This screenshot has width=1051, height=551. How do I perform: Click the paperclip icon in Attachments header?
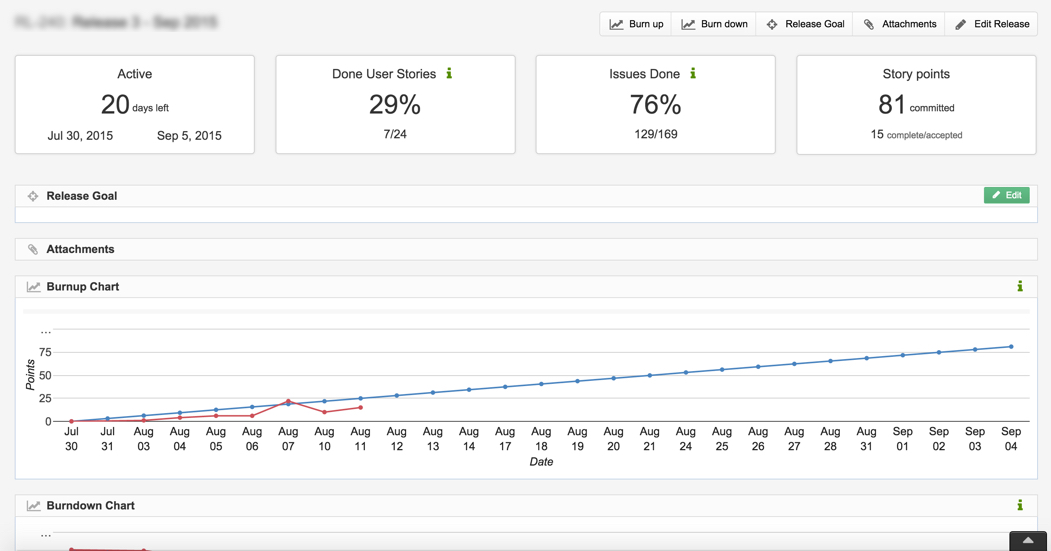33,249
